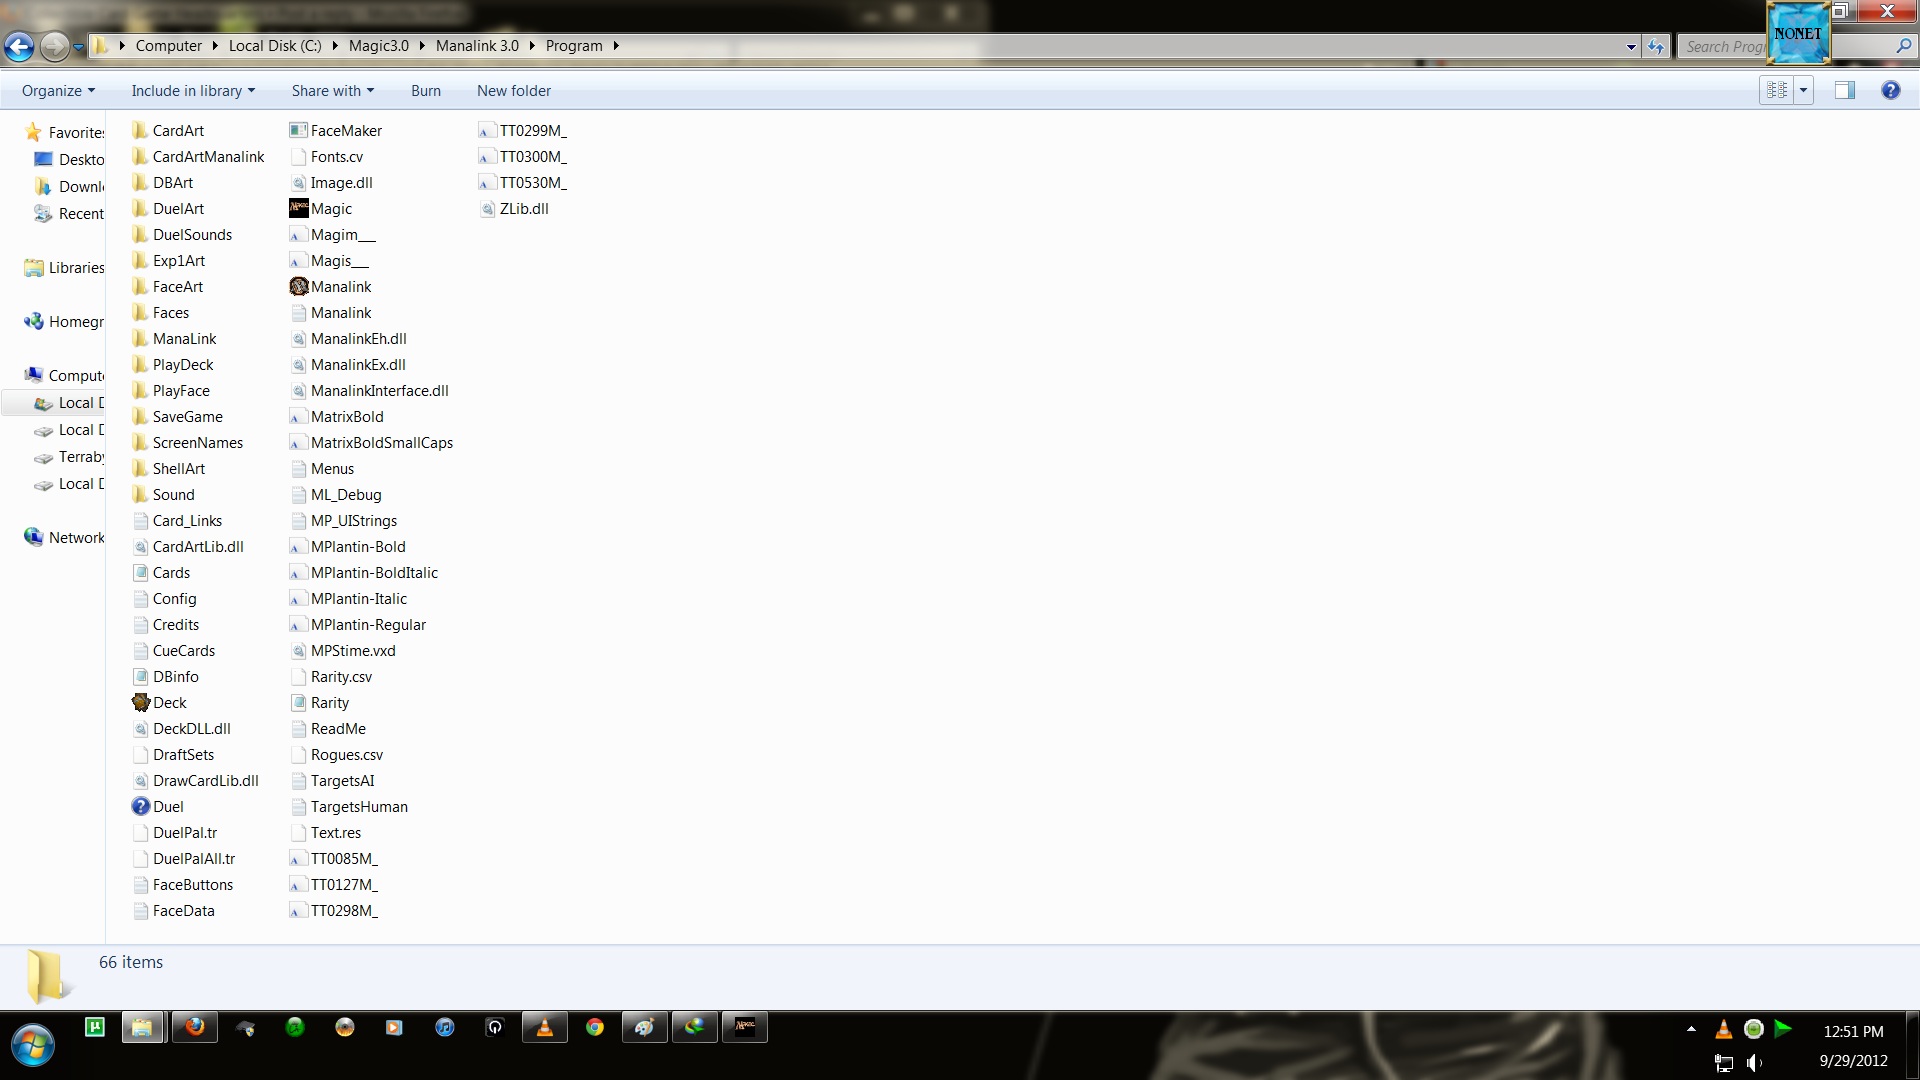Open VLC from the taskbar
Screen dimensions: 1920x1080
pyautogui.click(x=544, y=1028)
